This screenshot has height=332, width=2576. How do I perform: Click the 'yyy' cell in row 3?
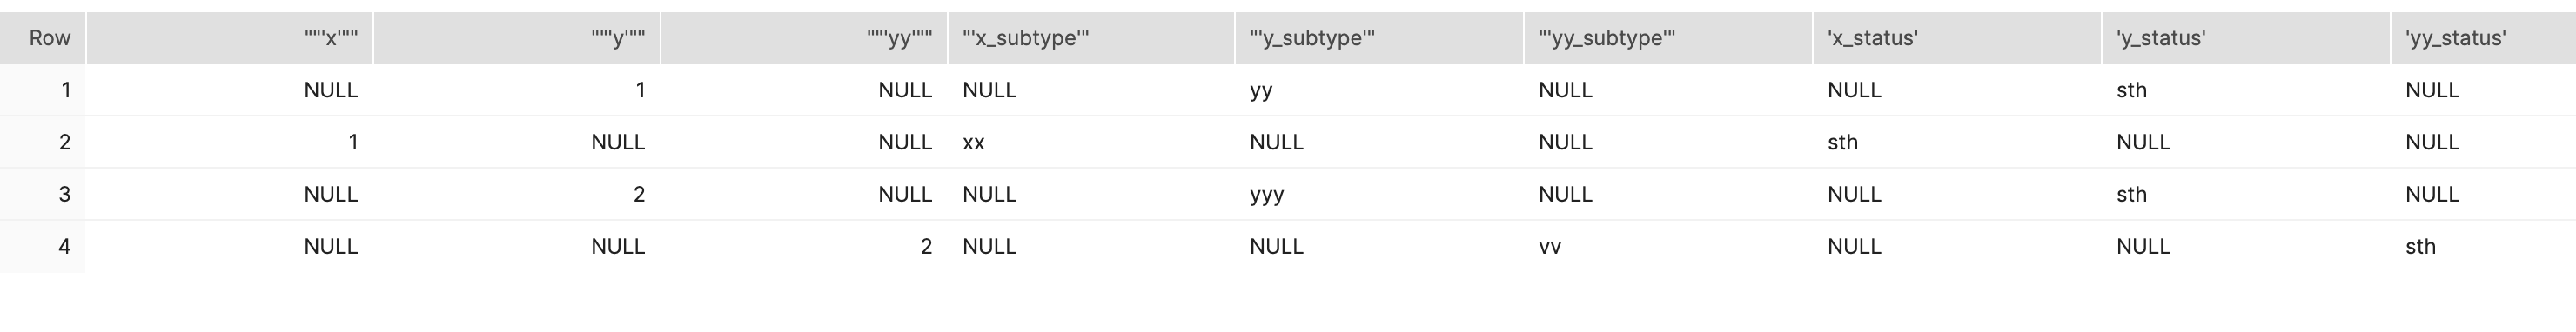[x=1267, y=195]
